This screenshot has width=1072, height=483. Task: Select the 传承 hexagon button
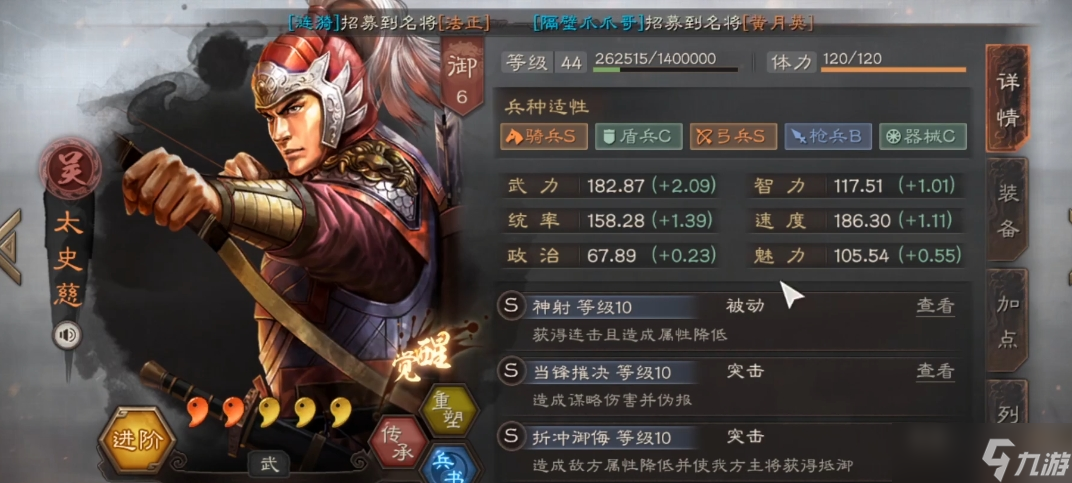pos(399,443)
